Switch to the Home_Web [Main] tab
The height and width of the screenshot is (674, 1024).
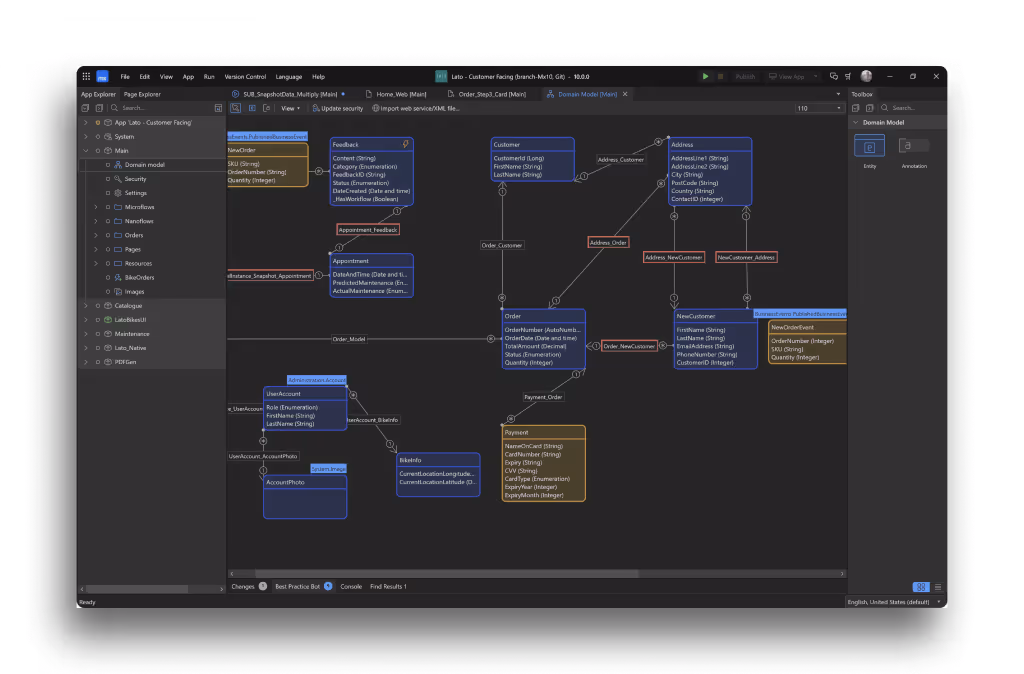[x=396, y=94]
